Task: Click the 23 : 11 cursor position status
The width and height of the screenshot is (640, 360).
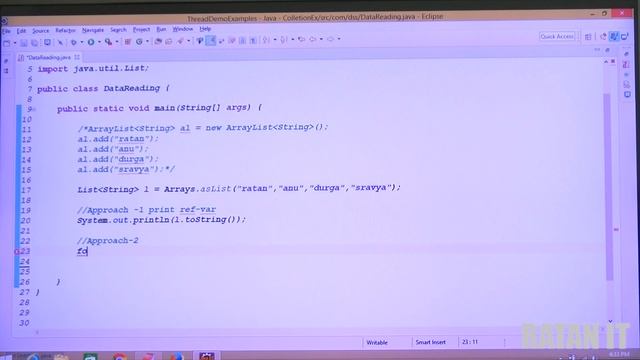Action: click(470, 342)
